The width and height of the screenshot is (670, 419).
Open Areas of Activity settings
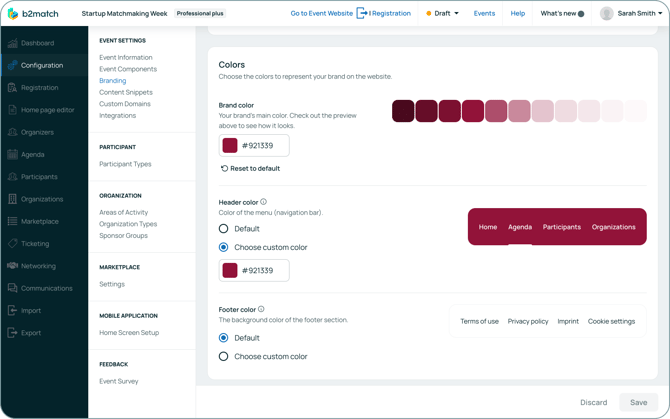pyautogui.click(x=123, y=212)
